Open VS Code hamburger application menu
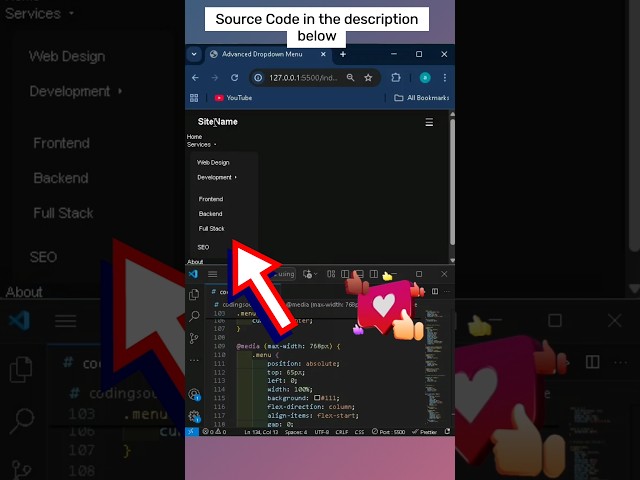 (212, 274)
